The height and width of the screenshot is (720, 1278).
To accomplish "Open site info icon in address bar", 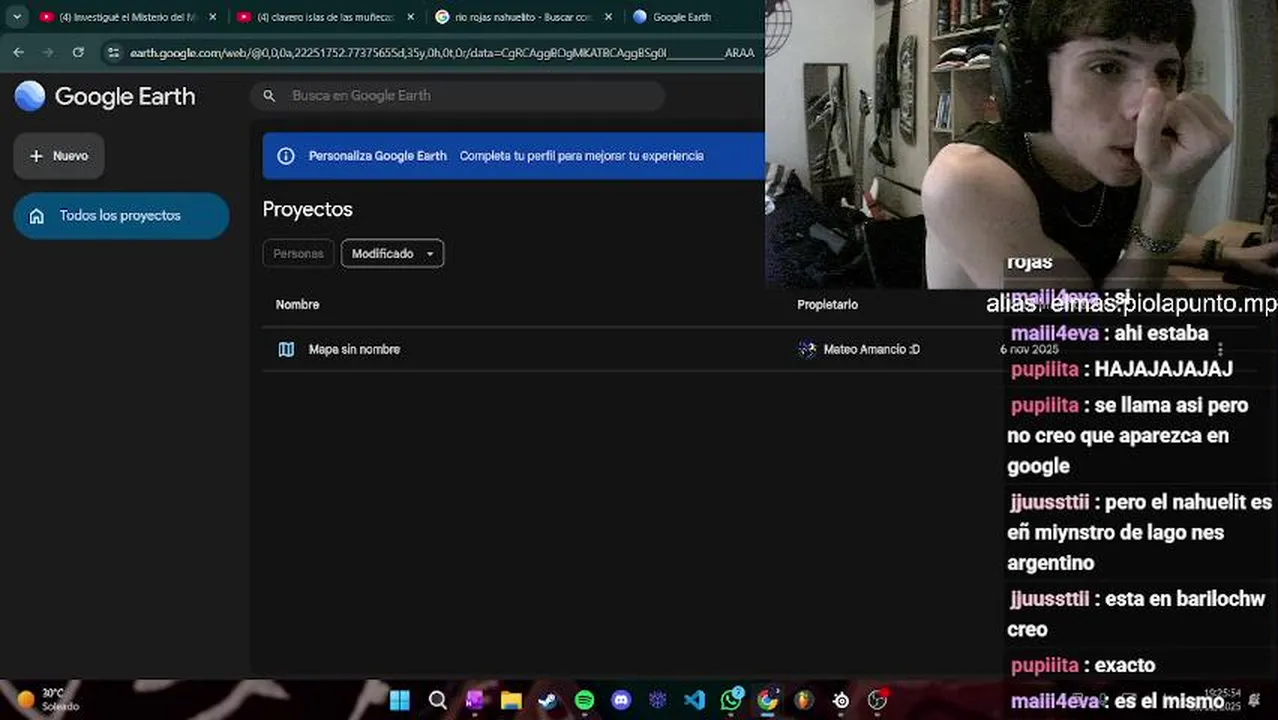I will pos(113,52).
